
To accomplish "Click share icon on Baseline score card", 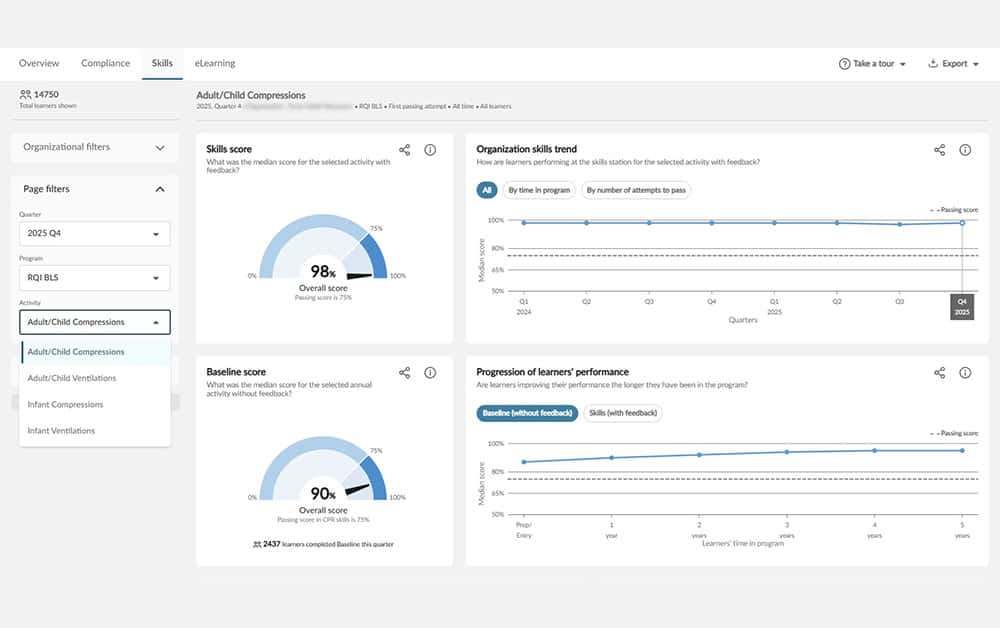I will [405, 372].
